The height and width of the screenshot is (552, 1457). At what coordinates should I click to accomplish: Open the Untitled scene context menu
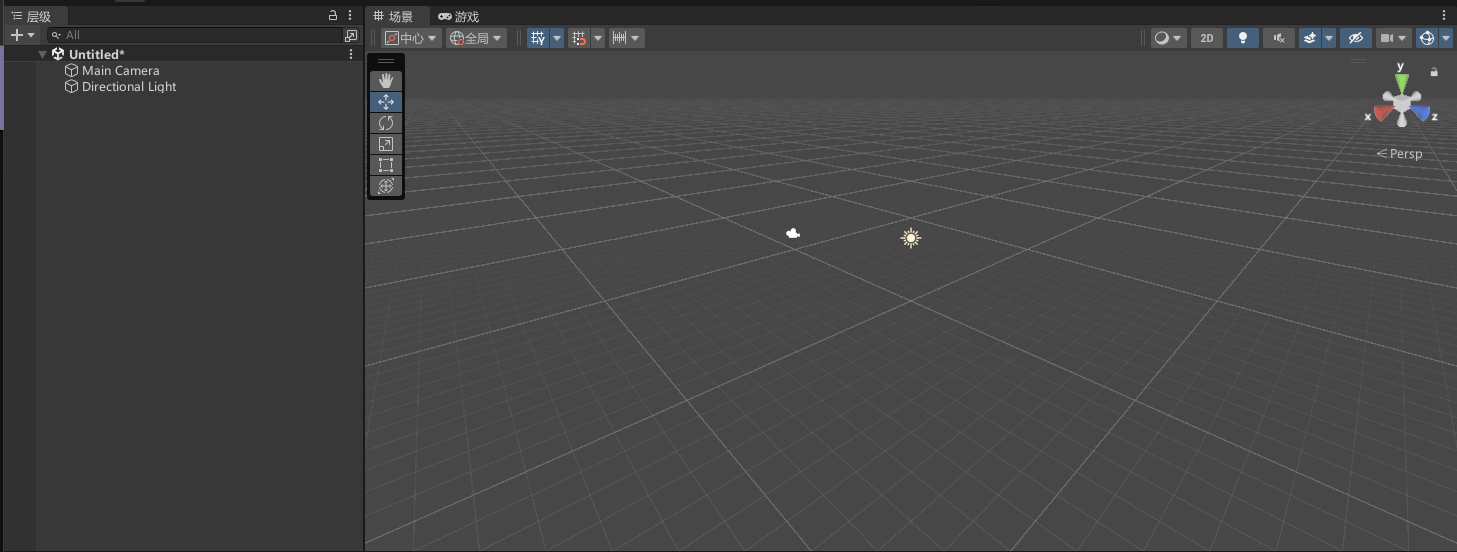351,54
